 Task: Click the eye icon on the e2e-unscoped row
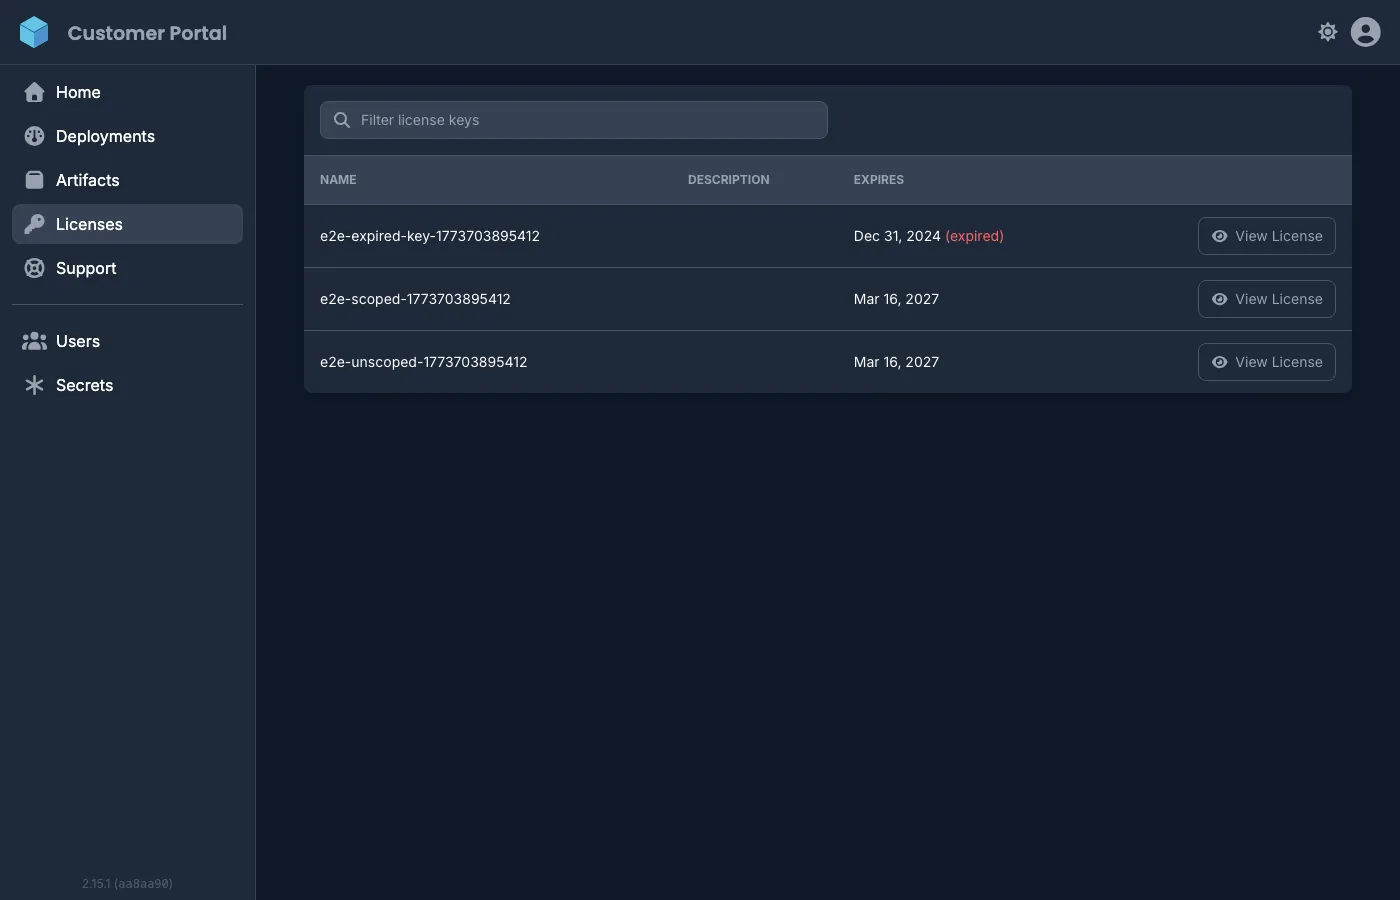[x=1219, y=361]
